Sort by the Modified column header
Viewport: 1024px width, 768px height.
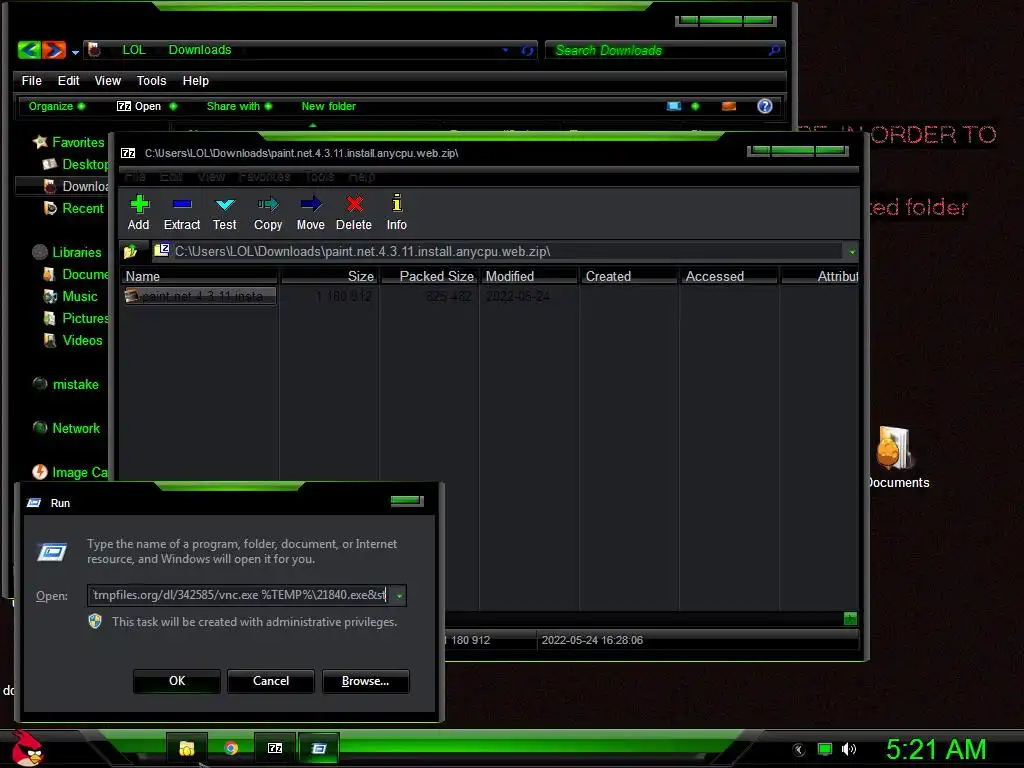(x=529, y=276)
